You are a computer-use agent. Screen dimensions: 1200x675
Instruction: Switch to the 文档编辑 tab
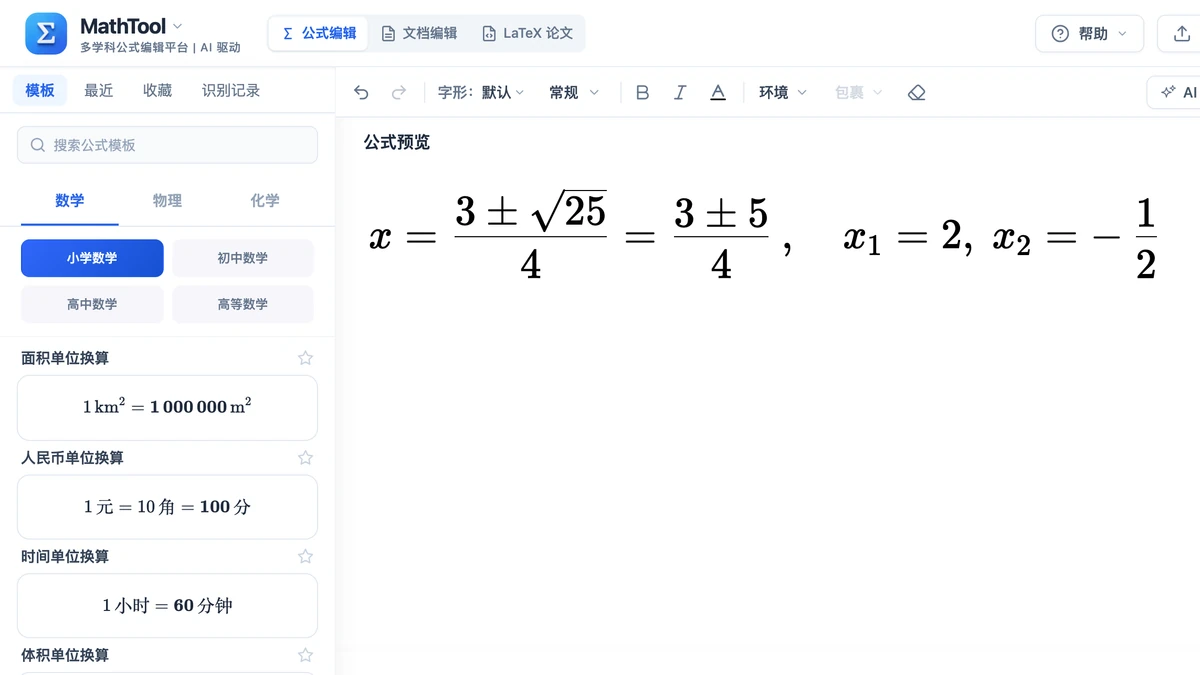click(x=419, y=33)
